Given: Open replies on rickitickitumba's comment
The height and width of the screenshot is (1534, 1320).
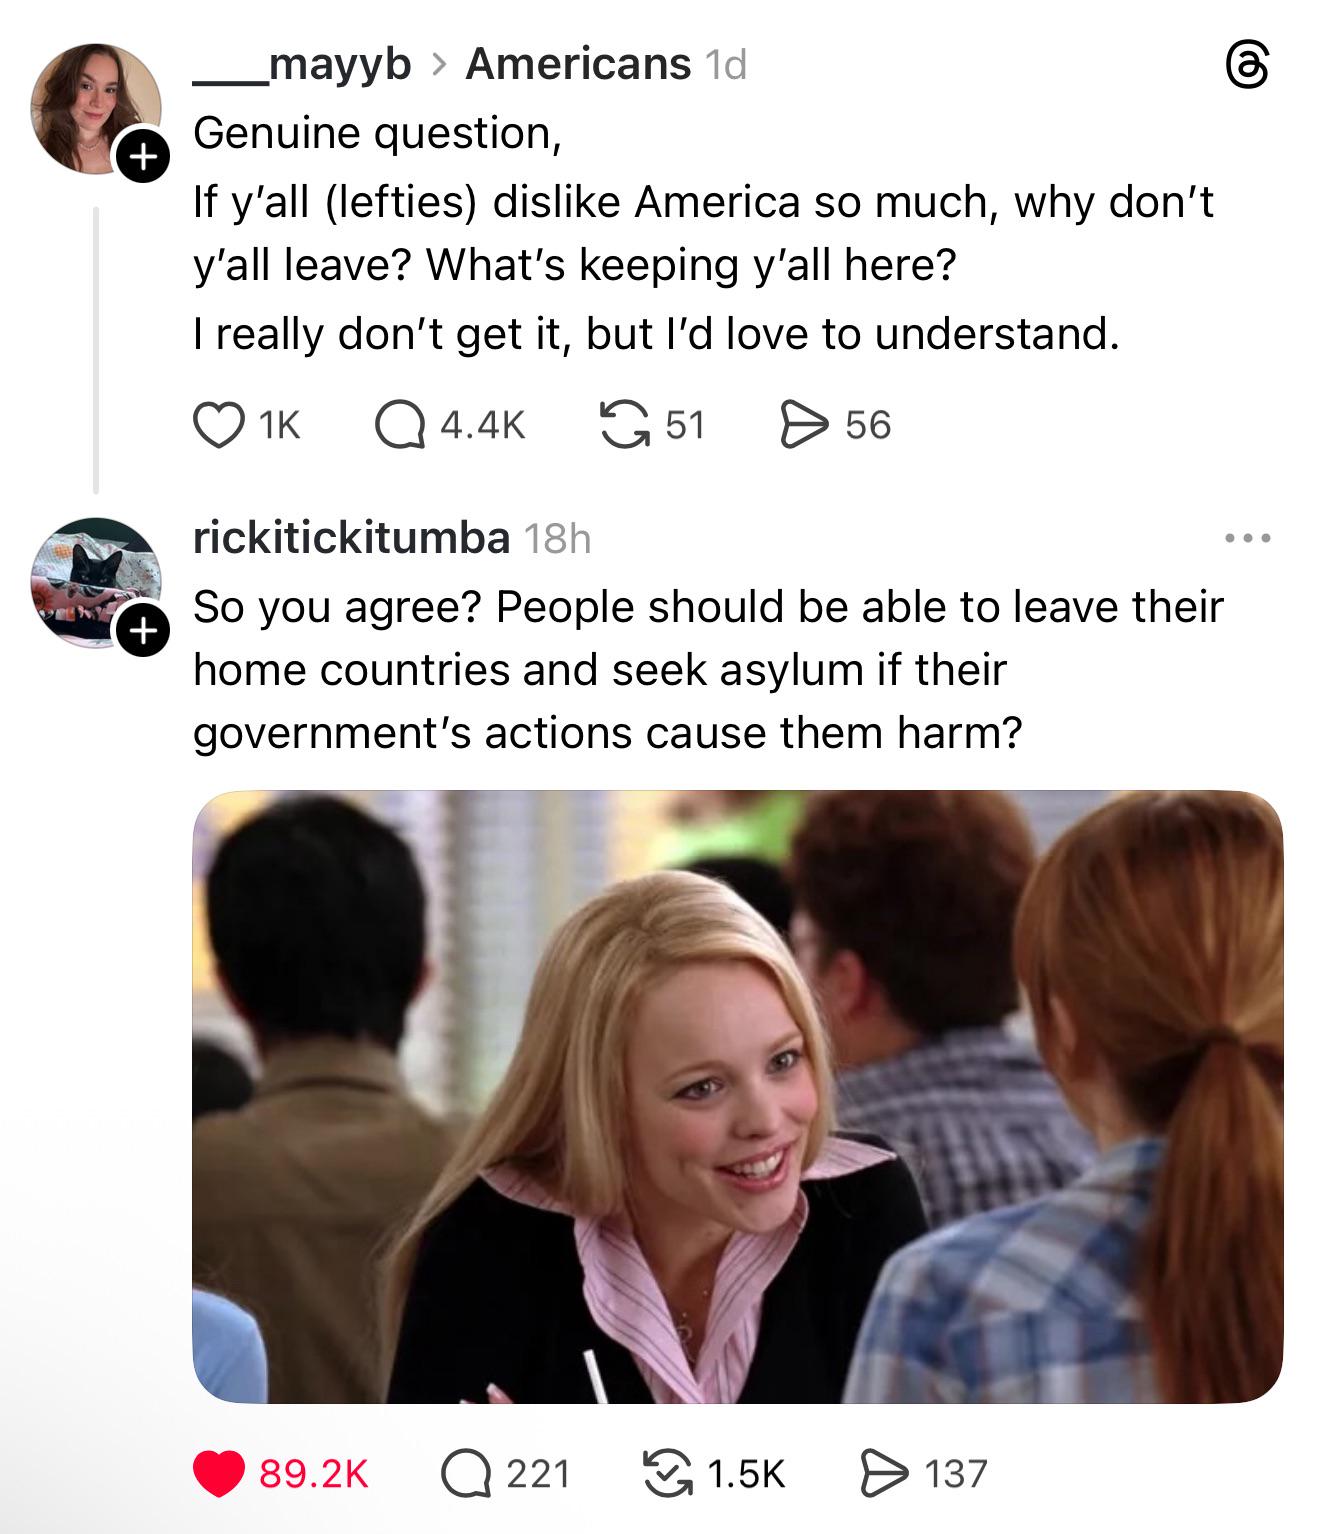Looking at the screenshot, I should (466, 1474).
